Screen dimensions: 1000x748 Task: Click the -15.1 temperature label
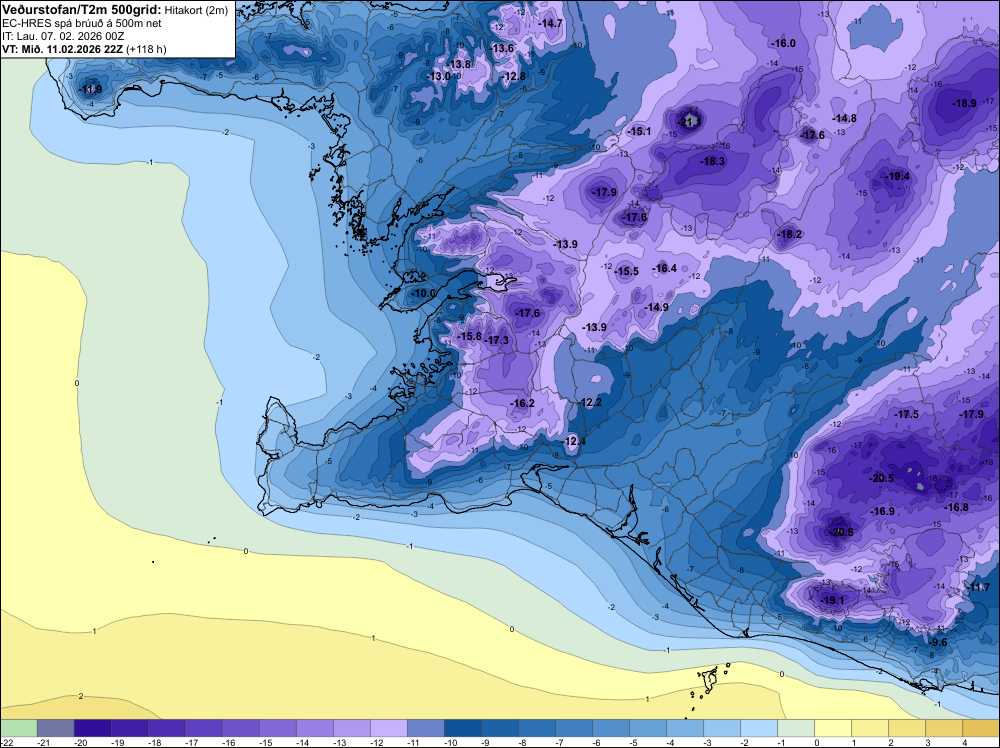(639, 131)
